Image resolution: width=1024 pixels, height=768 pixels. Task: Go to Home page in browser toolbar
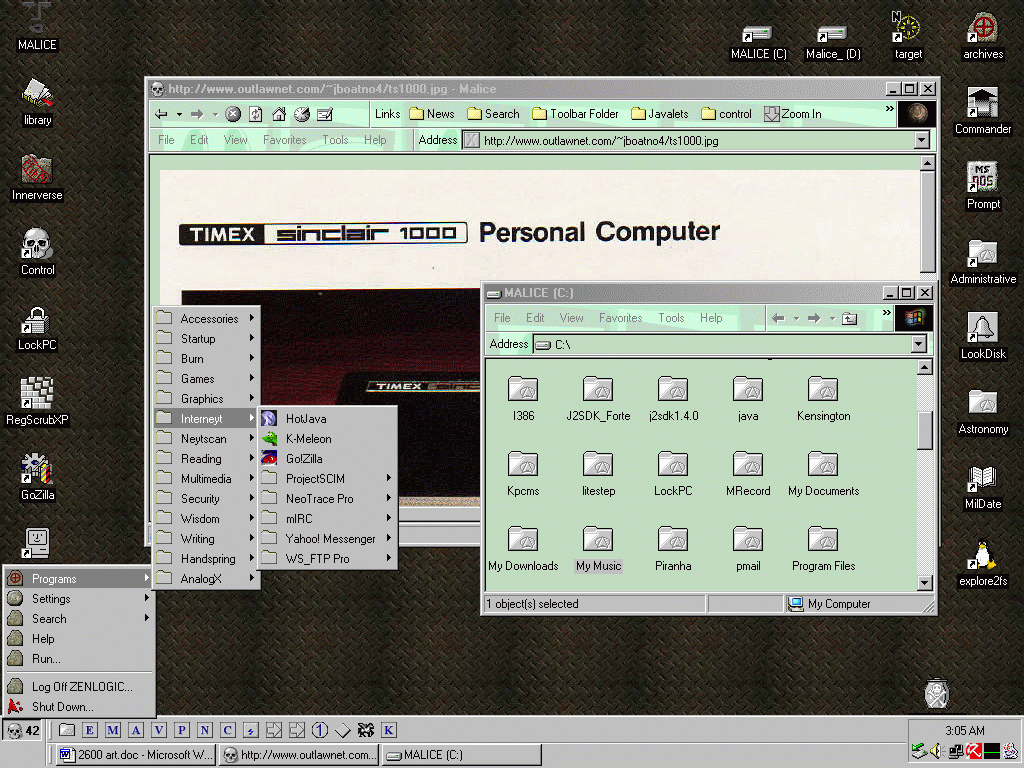pyautogui.click(x=279, y=114)
